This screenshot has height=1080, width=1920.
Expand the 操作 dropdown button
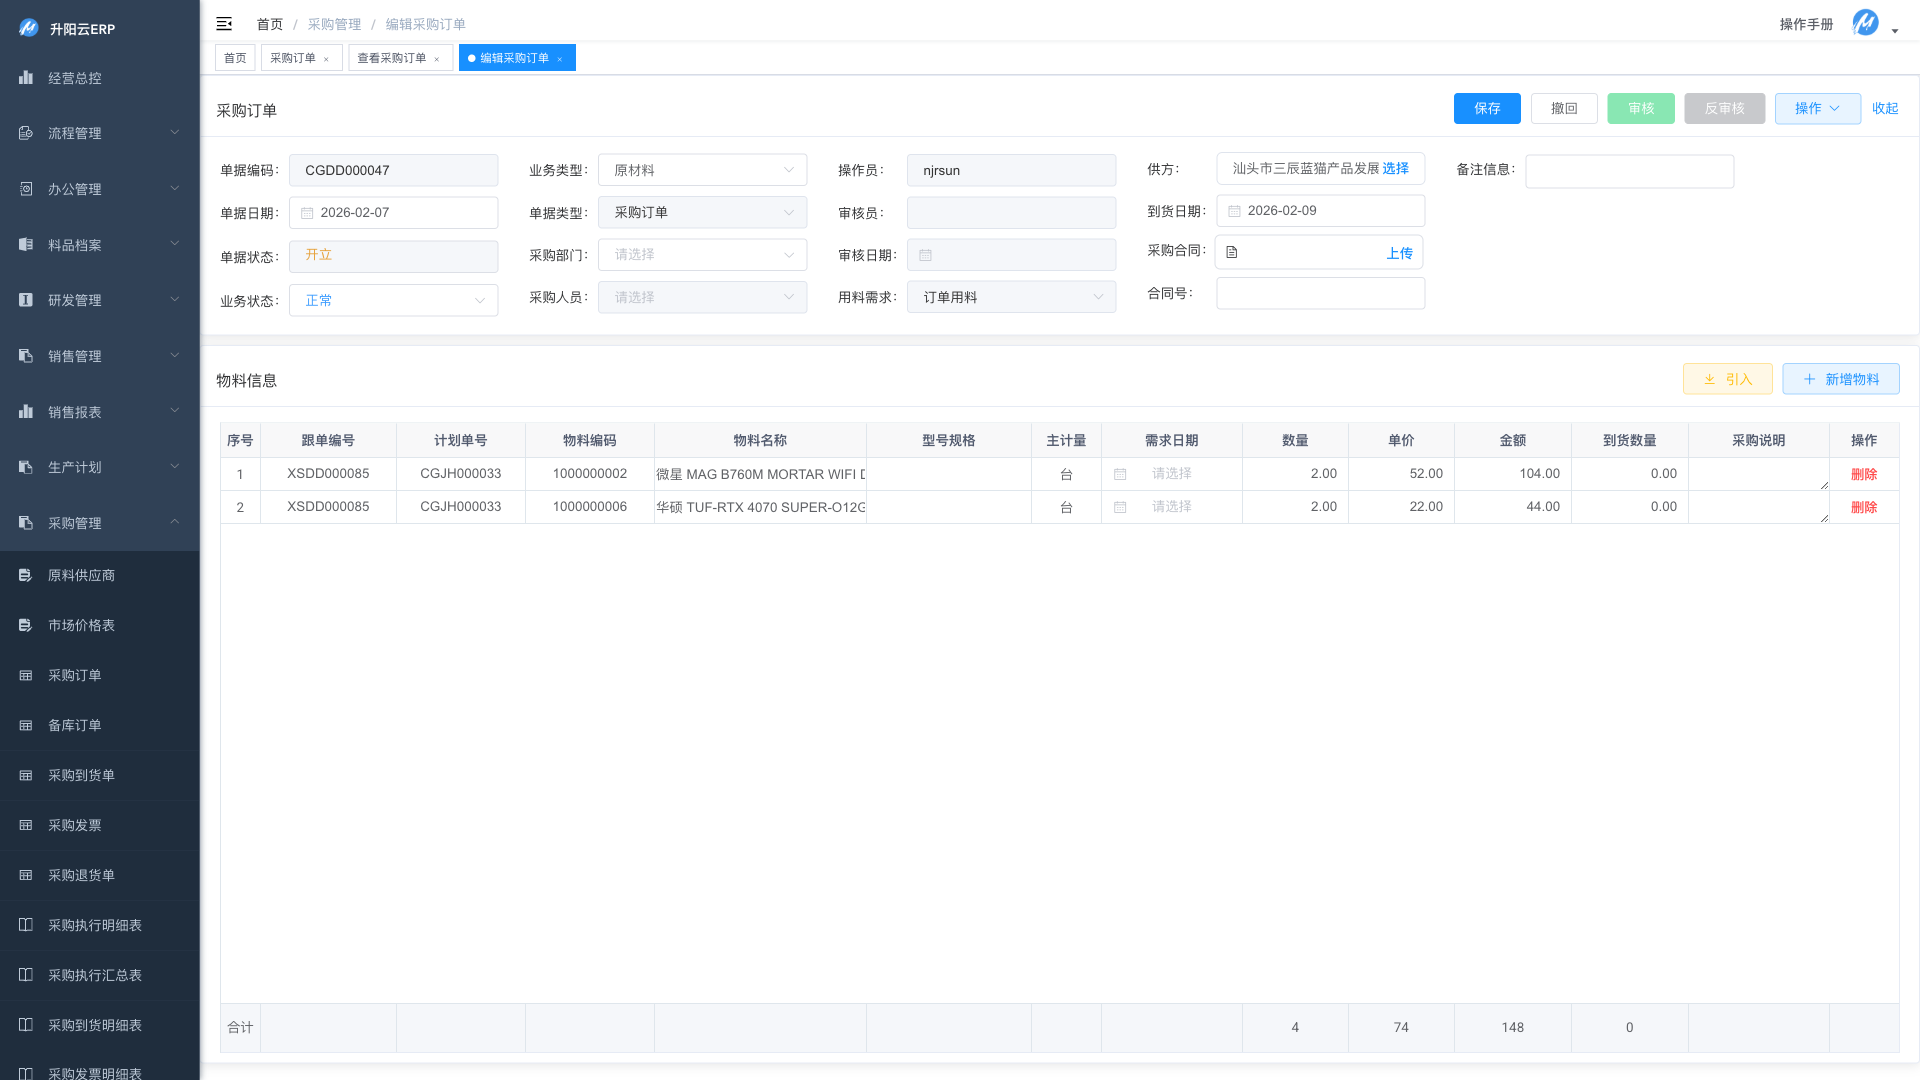tap(1817, 108)
